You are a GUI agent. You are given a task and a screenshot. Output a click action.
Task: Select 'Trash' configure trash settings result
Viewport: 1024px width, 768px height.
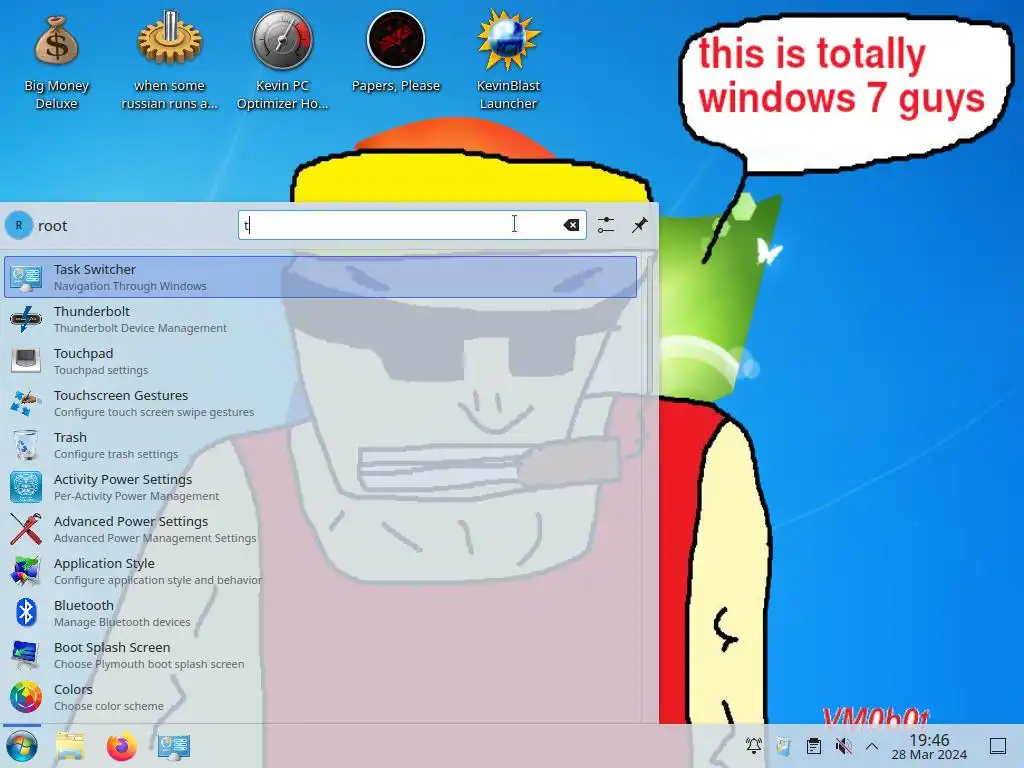321,445
